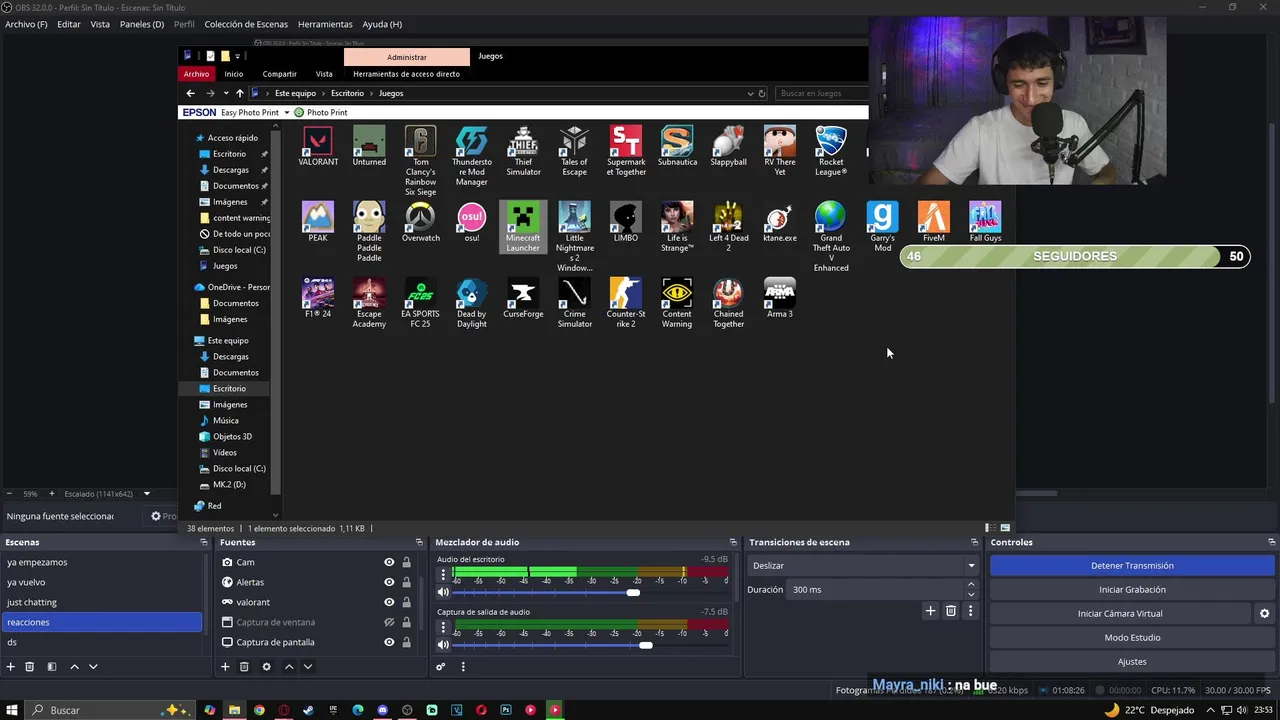Mute Captura de salida de audio
1280x720 pixels.
[443, 645]
